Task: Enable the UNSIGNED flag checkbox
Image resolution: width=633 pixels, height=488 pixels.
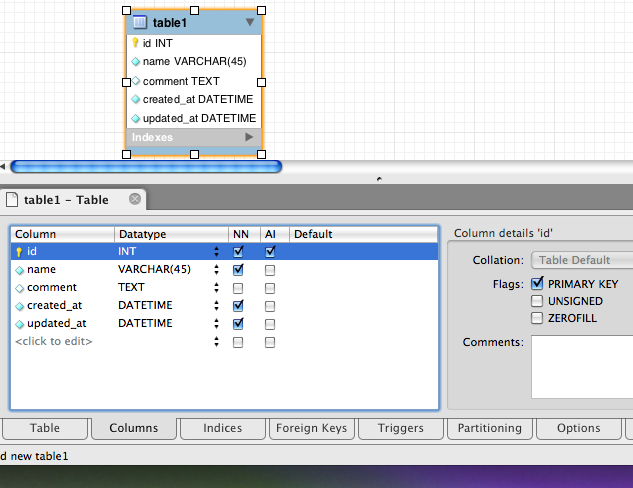Action: pos(538,301)
